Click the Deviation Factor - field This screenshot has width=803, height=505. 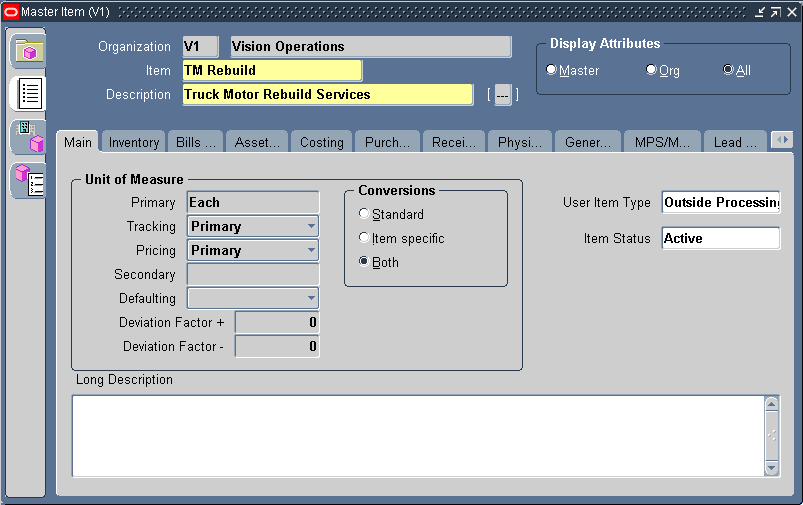[x=277, y=346]
